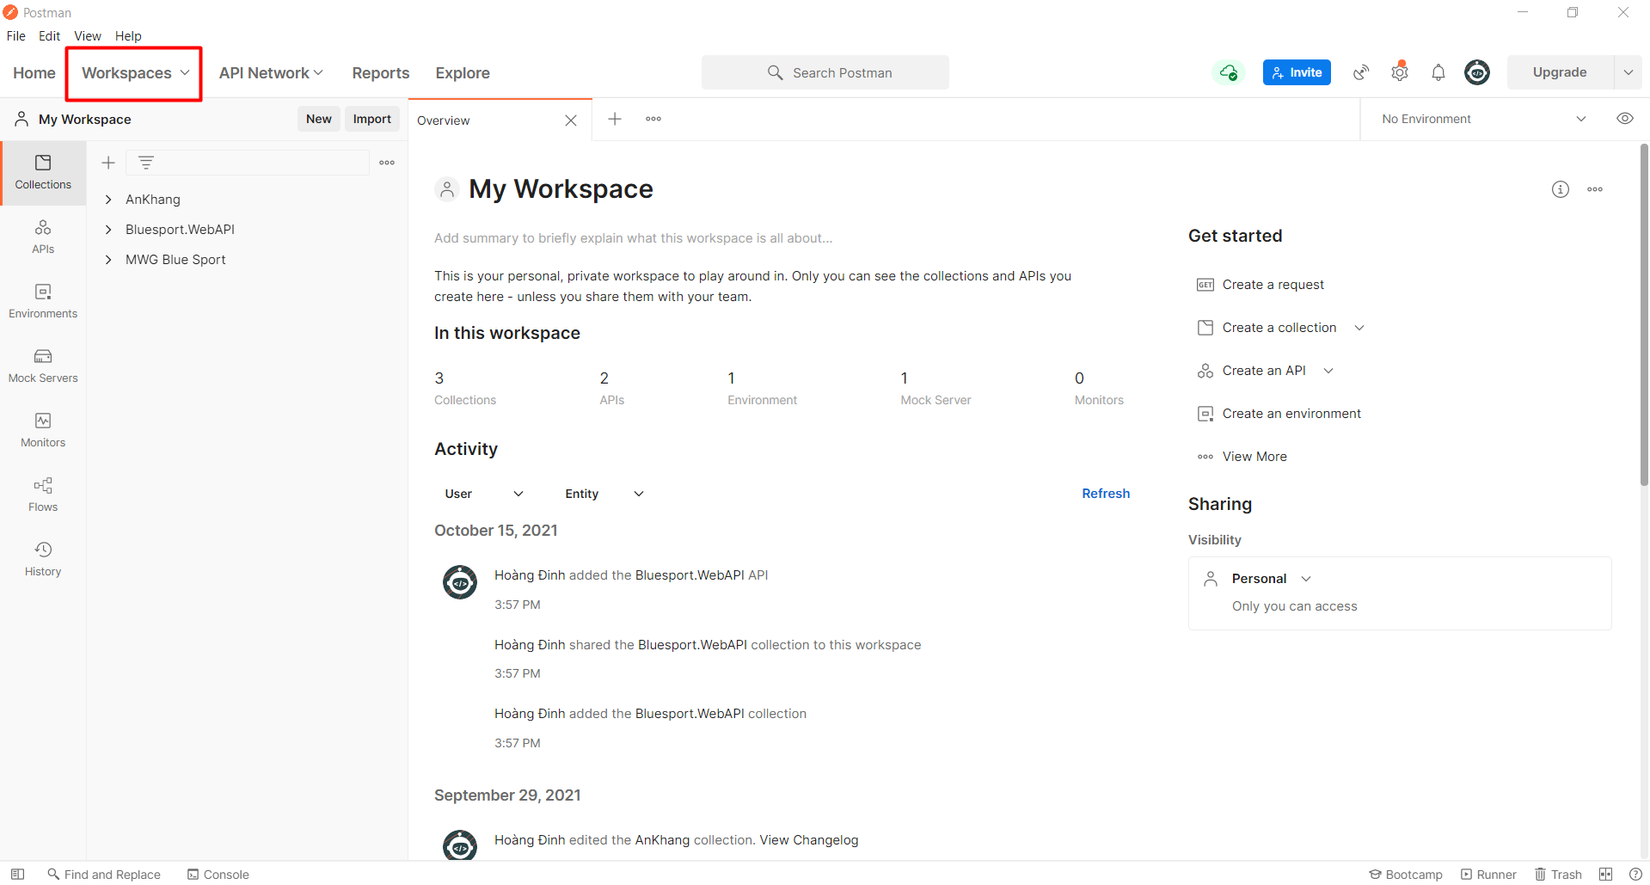Viewport: 1650px width, 885px height.
Task: Open the No Environment selector
Action: point(1483,119)
